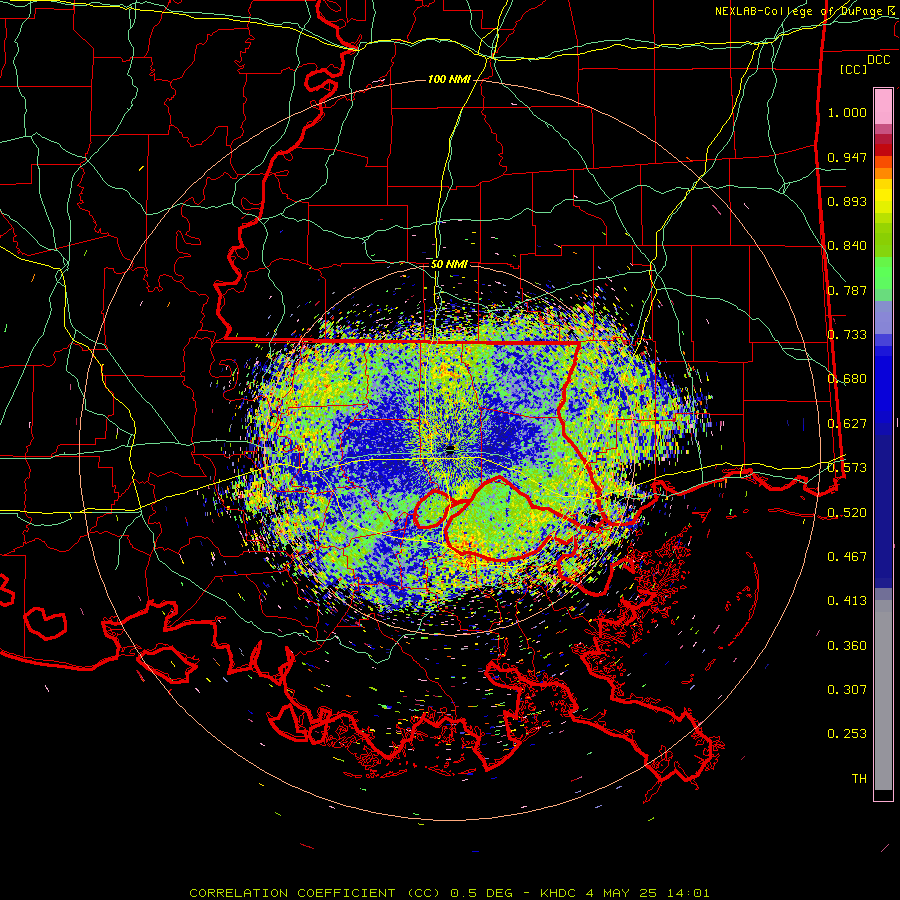Click the 0.893 scale value
Viewport: 900px width, 900px height.
[847, 201]
